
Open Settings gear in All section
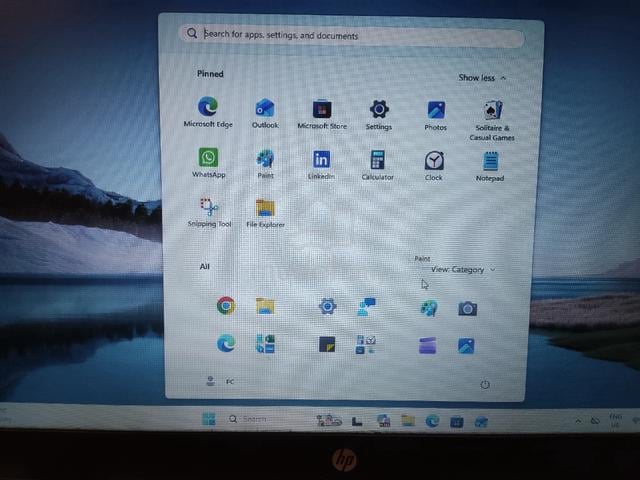pos(327,306)
